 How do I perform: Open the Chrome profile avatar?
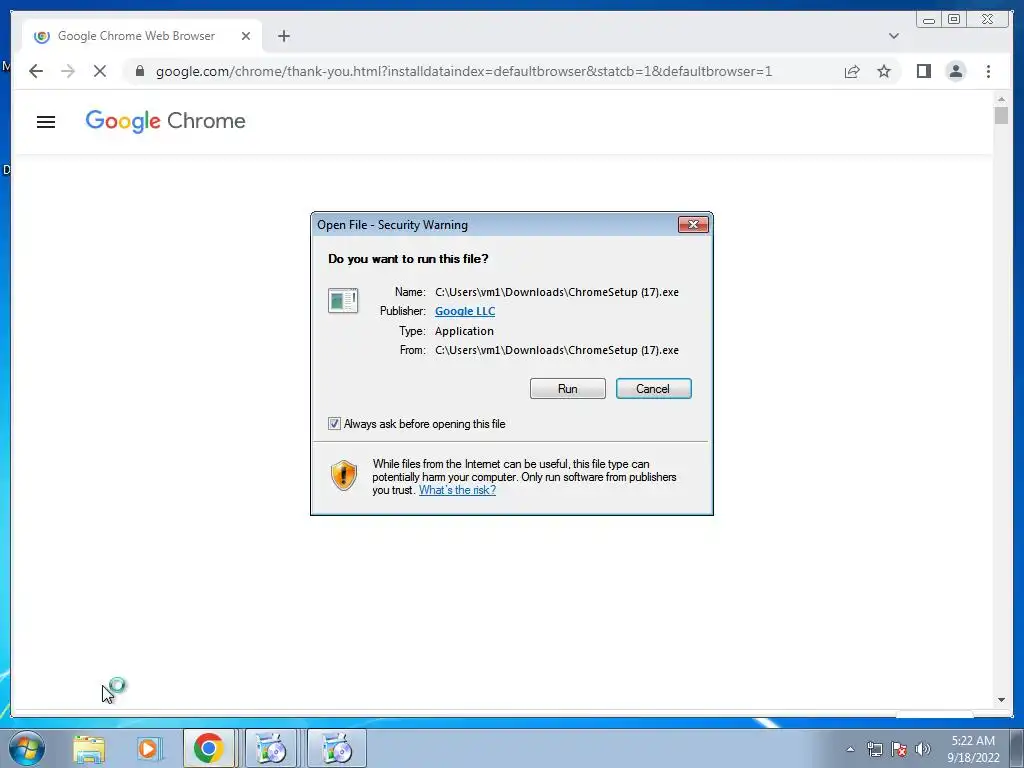[955, 71]
